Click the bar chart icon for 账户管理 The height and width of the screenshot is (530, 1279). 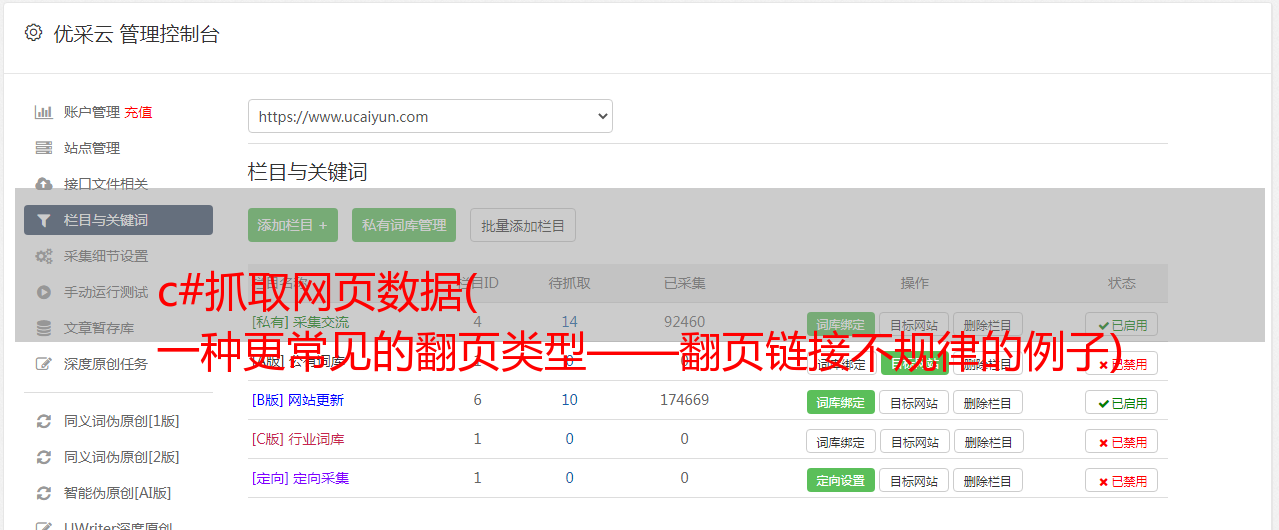[43, 112]
